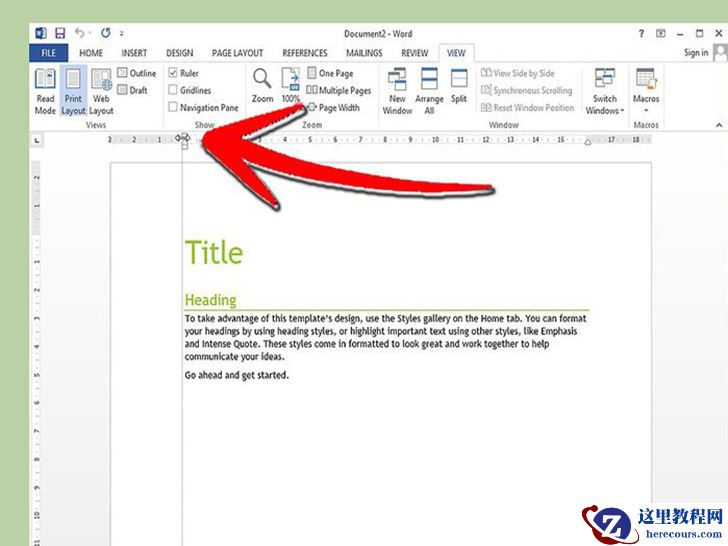Image resolution: width=728 pixels, height=546 pixels.
Task: Undo the last action
Action: tap(80, 33)
